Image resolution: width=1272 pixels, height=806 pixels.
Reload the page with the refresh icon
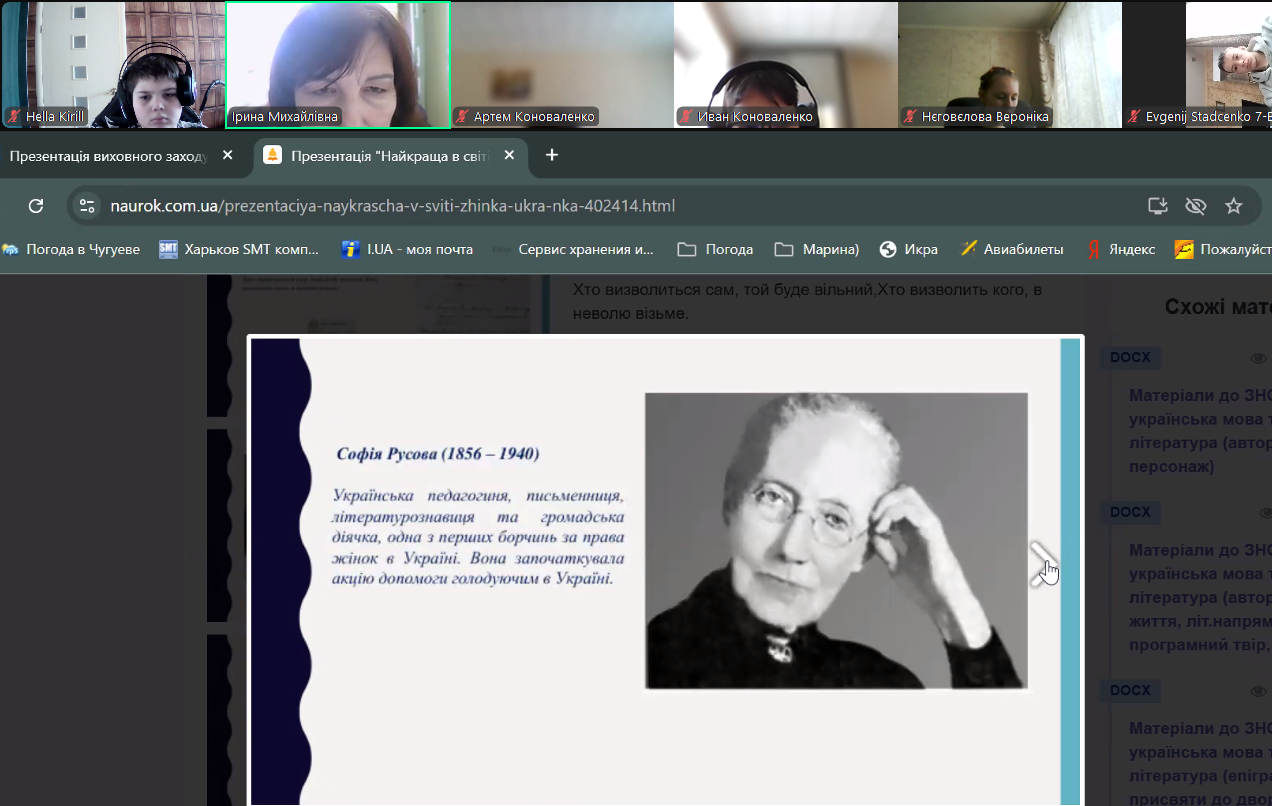coord(36,206)
